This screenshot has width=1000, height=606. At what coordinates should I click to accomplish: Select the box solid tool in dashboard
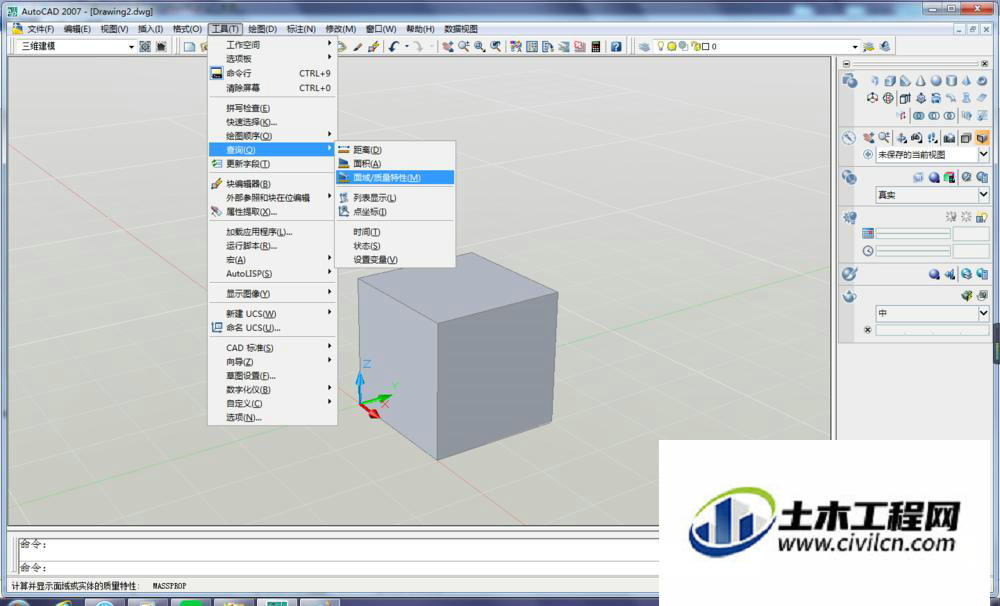pyautogui.click(x=890, y=80)
